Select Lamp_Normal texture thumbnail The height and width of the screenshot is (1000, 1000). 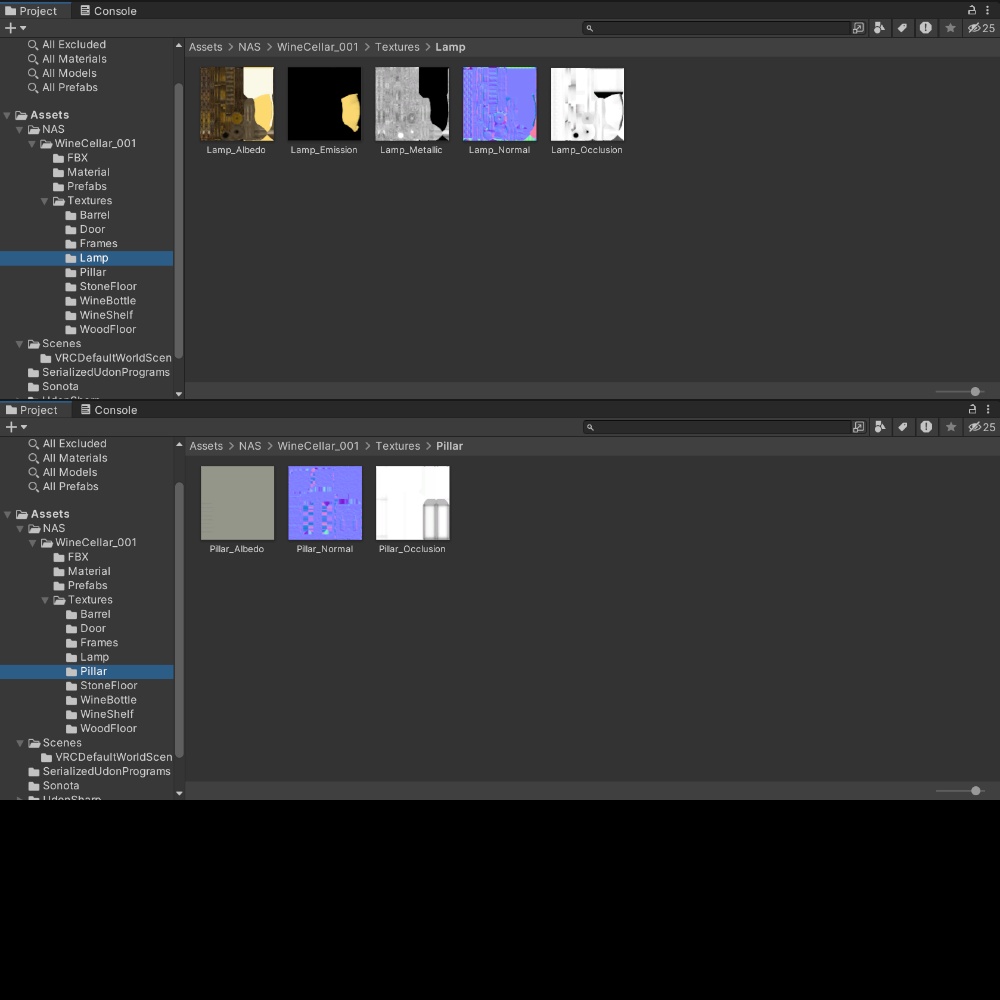tap(499, 105)
